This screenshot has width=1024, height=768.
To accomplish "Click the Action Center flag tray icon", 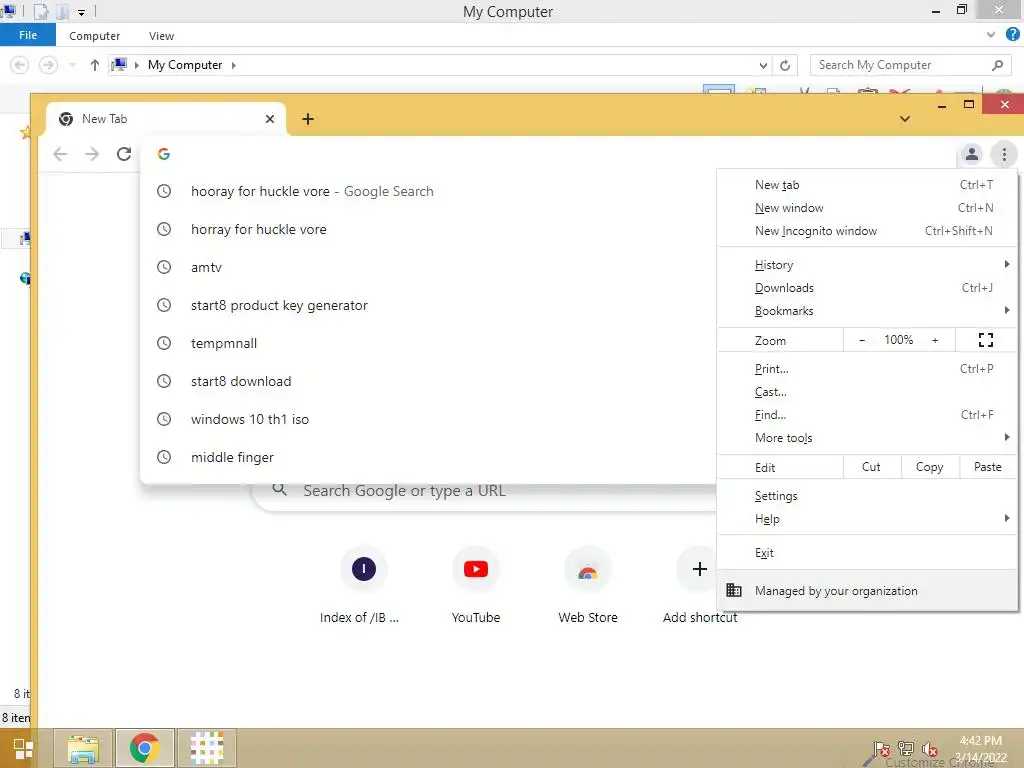I will (x=881, y=749).
